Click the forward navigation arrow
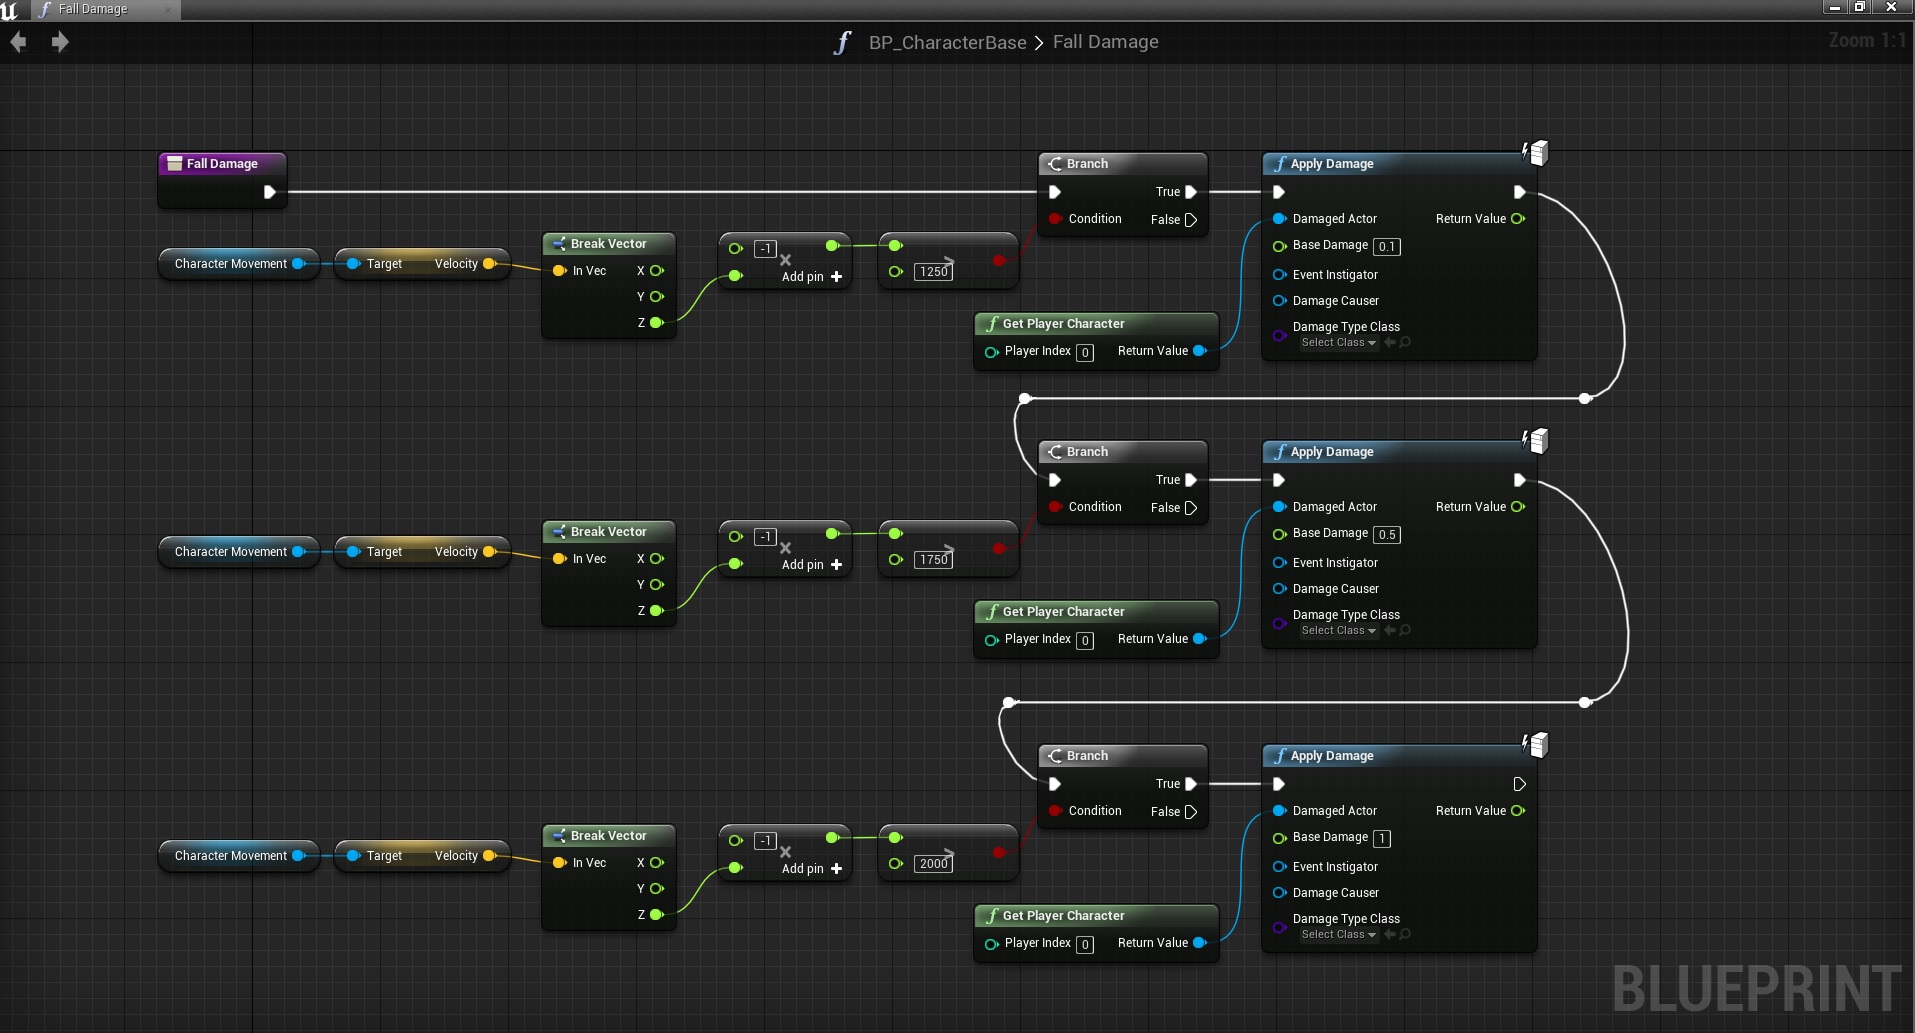 (60, 42)
